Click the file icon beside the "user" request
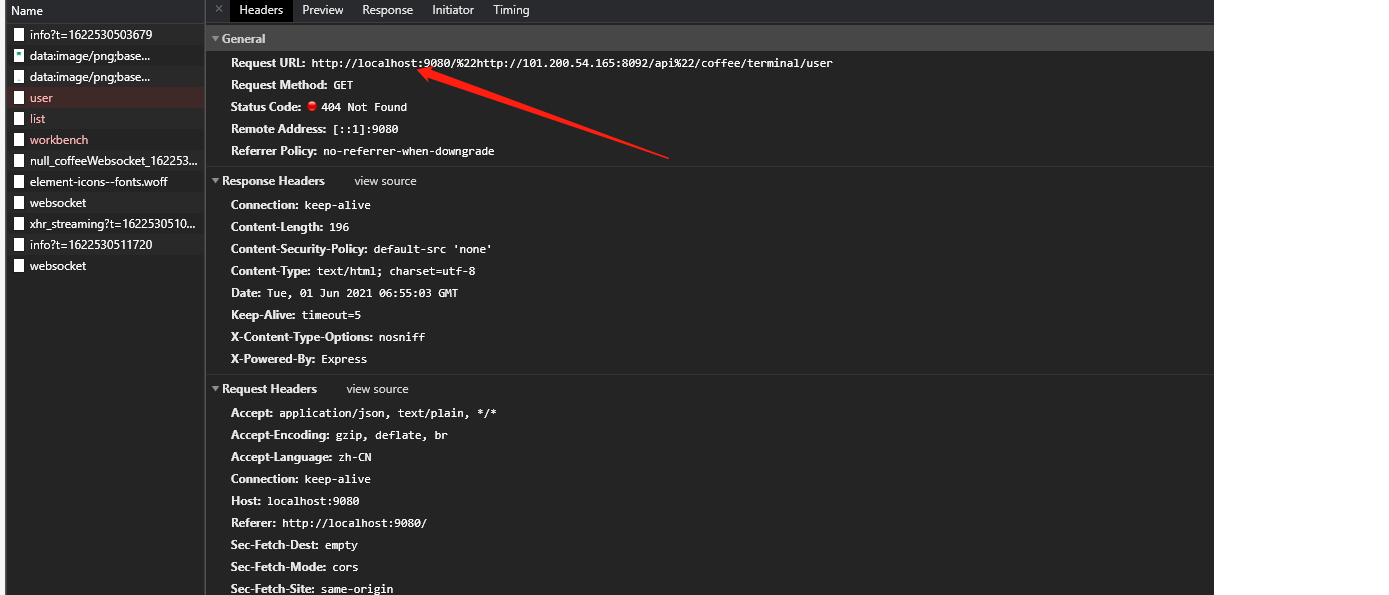1389x595 pixels. coord(17,97)
